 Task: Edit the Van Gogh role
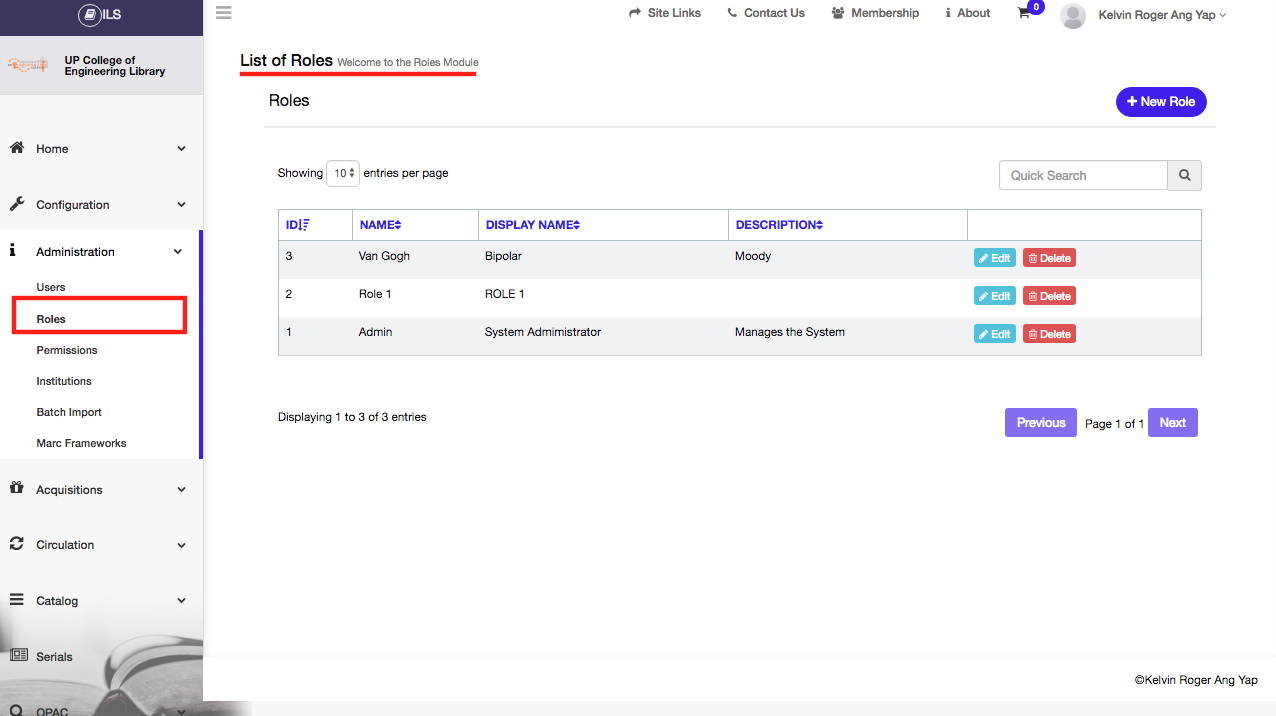click(x=994, y=258)
